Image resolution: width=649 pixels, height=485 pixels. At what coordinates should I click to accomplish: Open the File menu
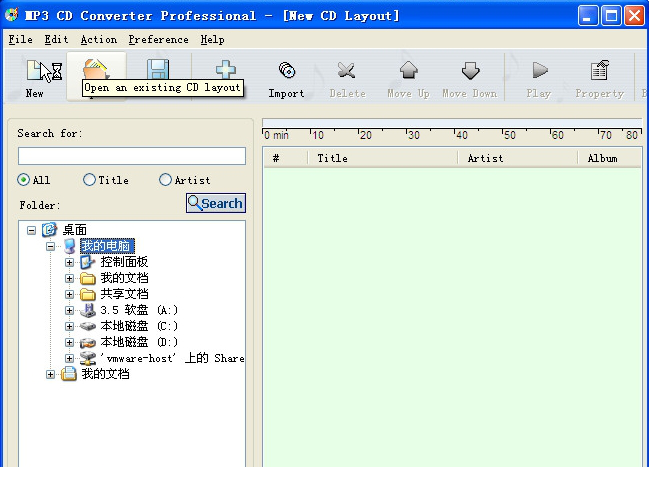pyautogui.click(x=21, y=40)
